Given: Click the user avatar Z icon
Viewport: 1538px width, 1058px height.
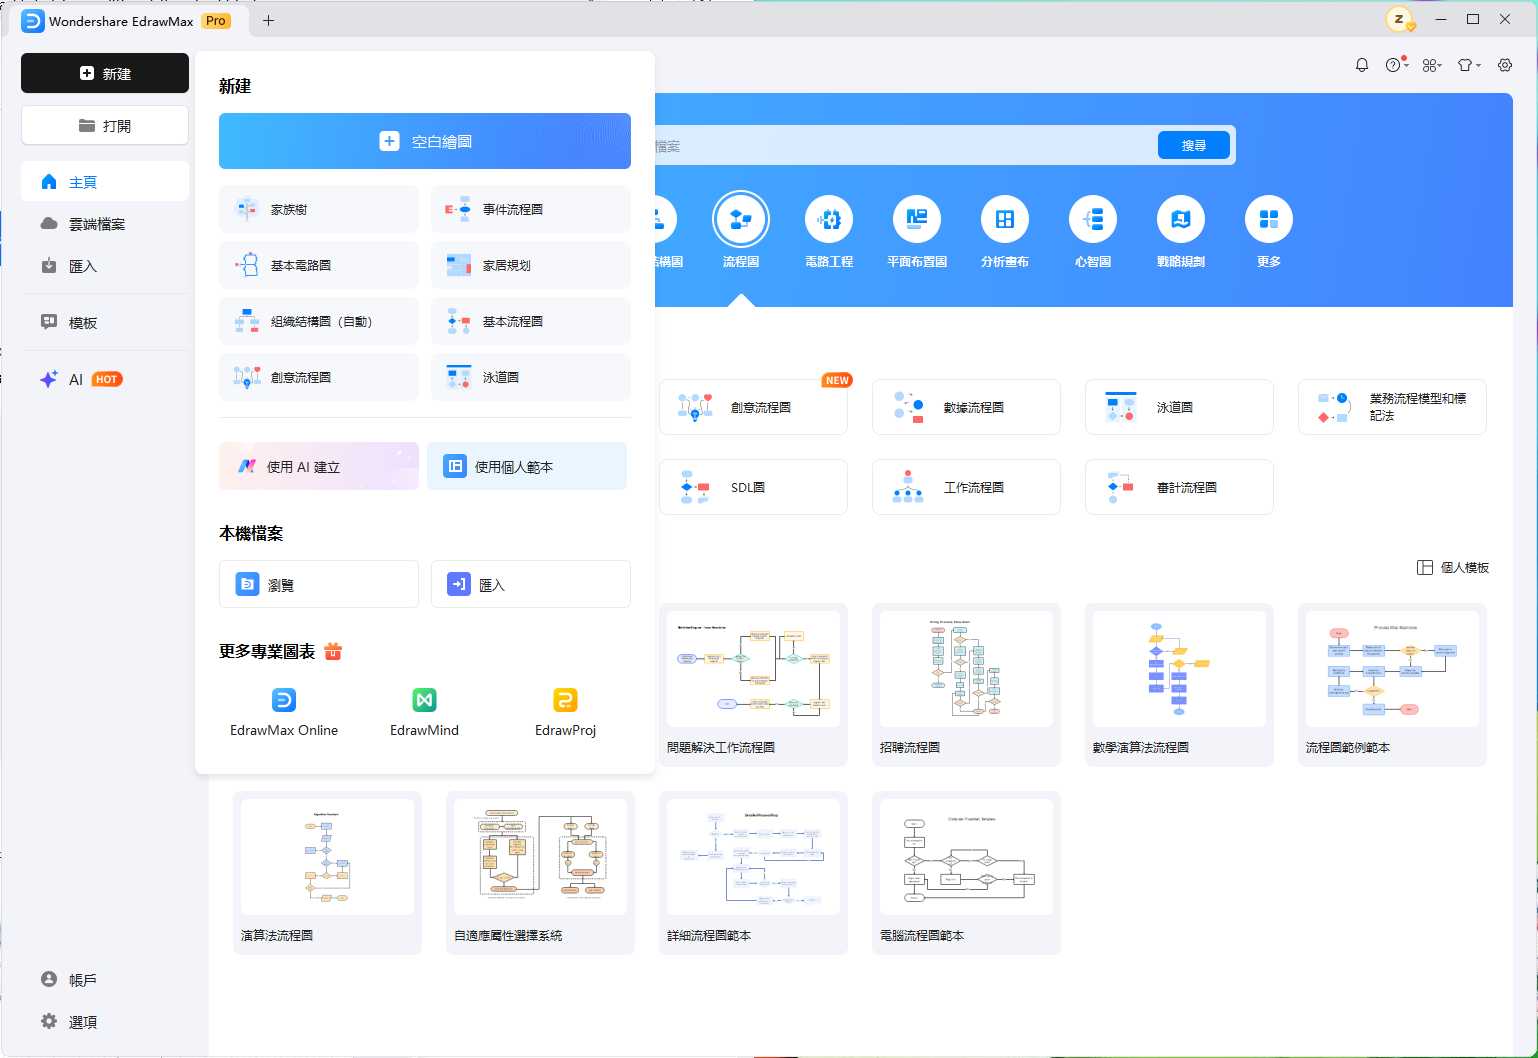Looking at the screenshot, I should [1400, 20].
